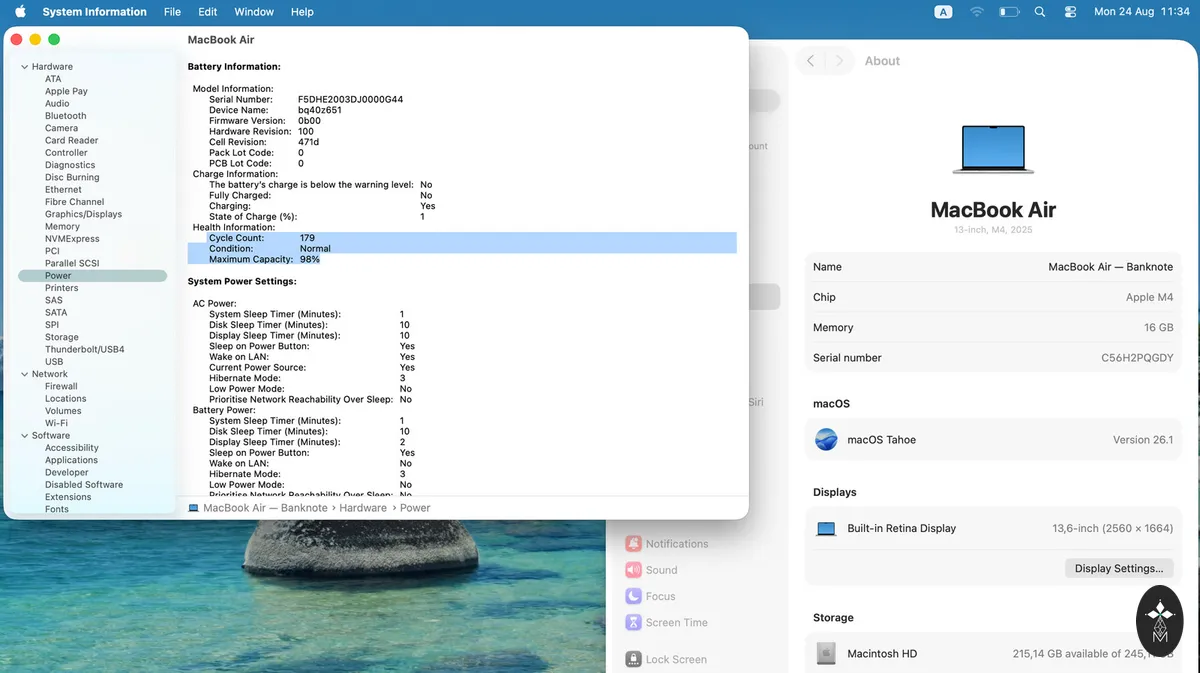Image resolution: width=1200 pixels, height=673 pixels.
Task: Open Lock Screen in System Settings sidebar
Action: (x=666, y=659)
